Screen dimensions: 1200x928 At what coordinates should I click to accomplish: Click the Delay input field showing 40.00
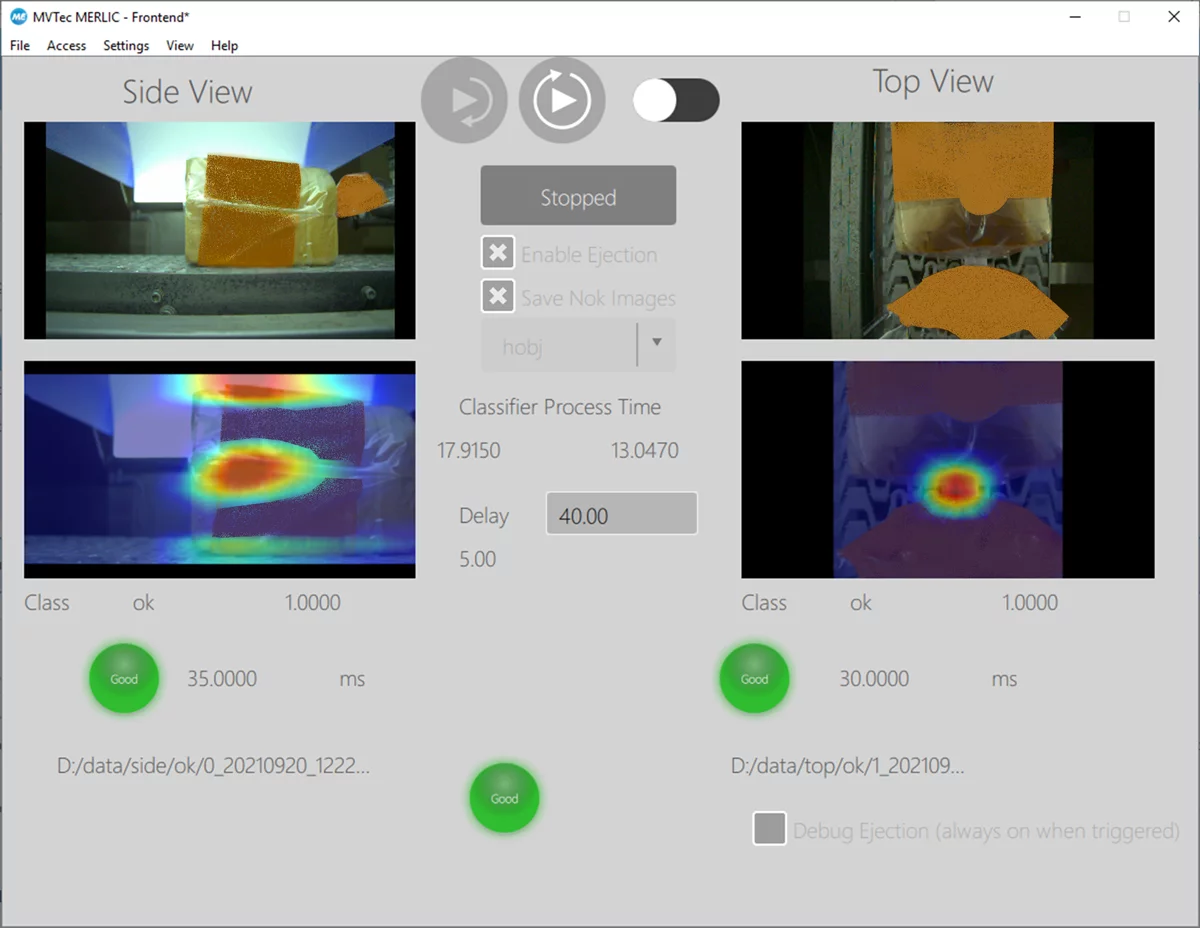coord(621,515)
